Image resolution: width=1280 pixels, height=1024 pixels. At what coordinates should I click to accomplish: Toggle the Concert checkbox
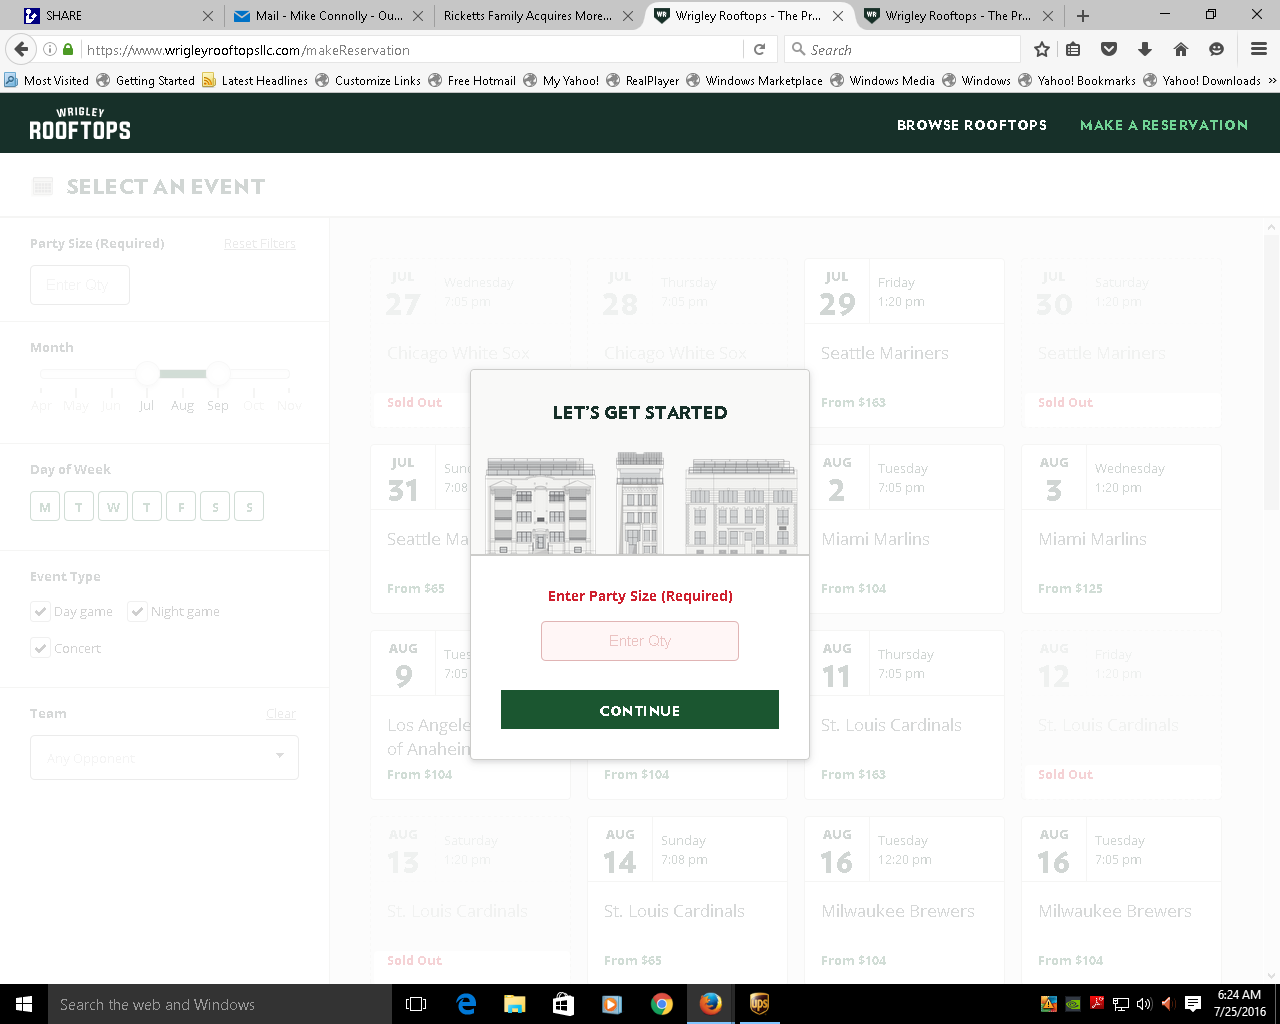coord(40,648)
